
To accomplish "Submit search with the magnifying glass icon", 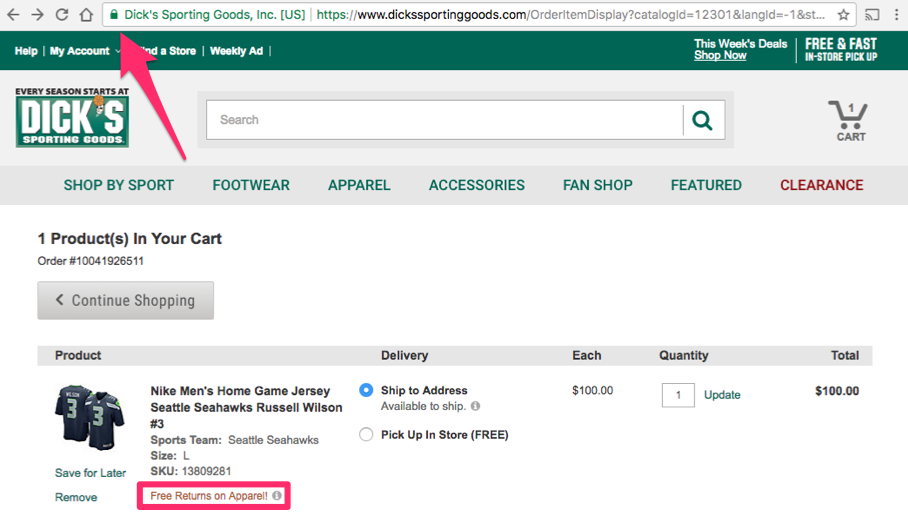I will click(702, 120).
